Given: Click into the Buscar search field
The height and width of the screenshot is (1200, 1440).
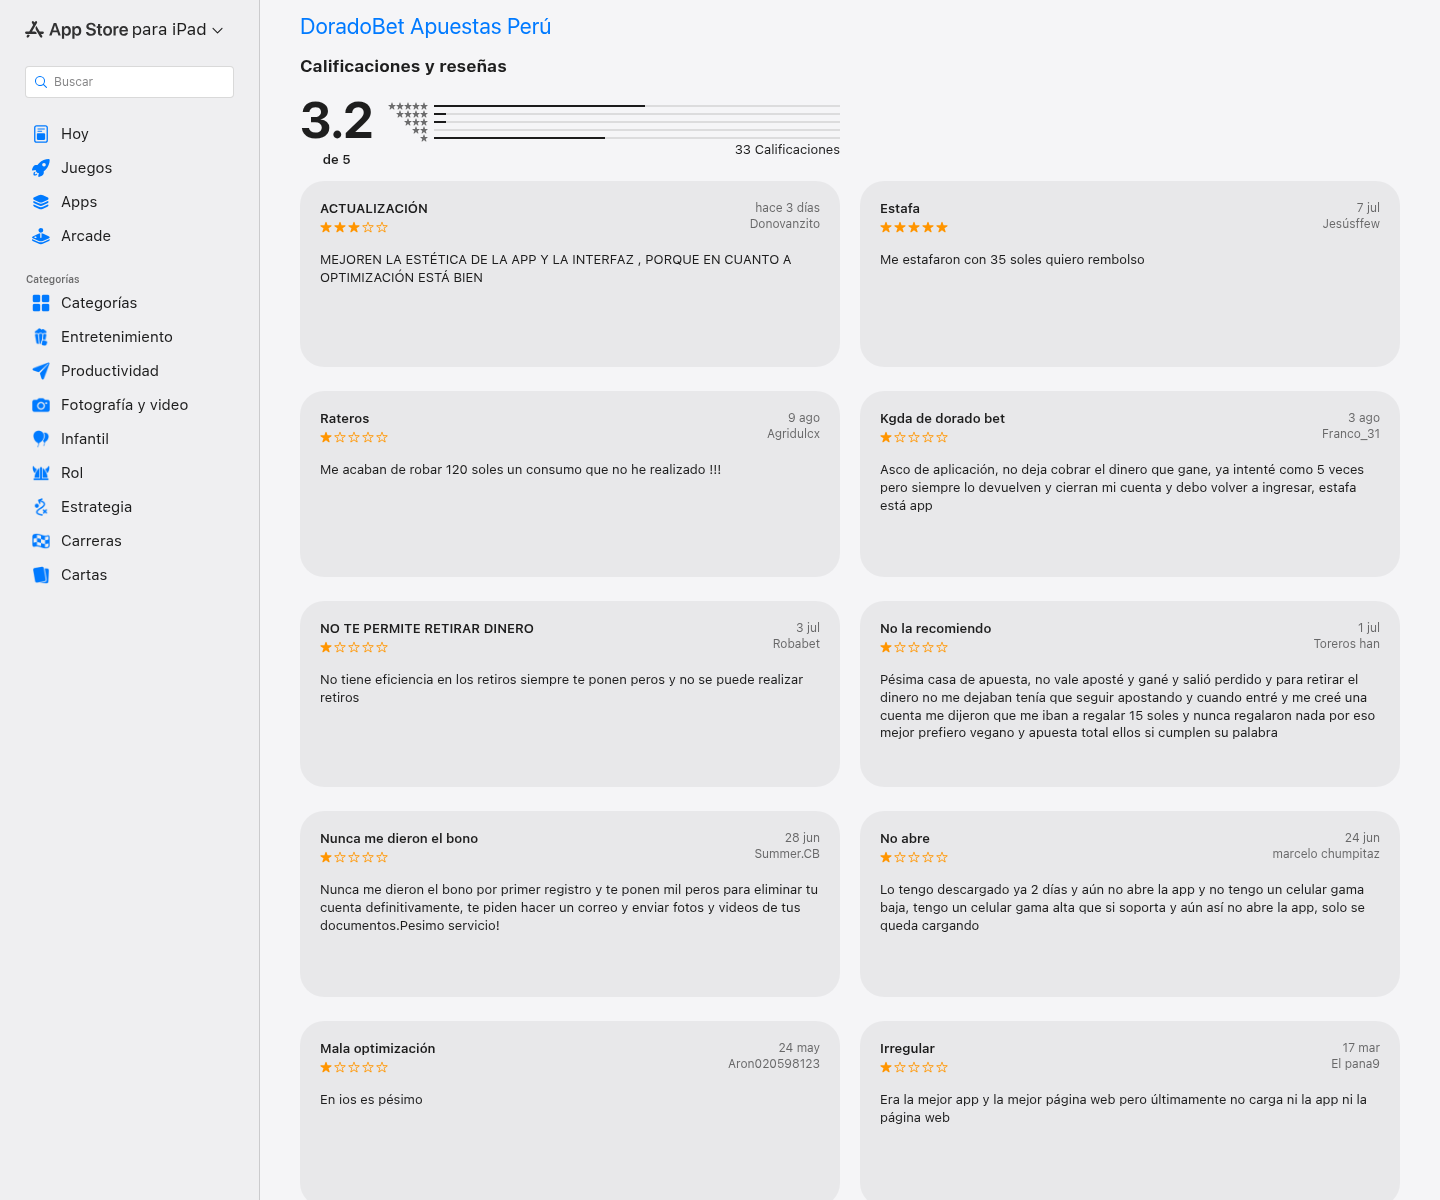Looking at the screenshot, I should pos(129,82).
